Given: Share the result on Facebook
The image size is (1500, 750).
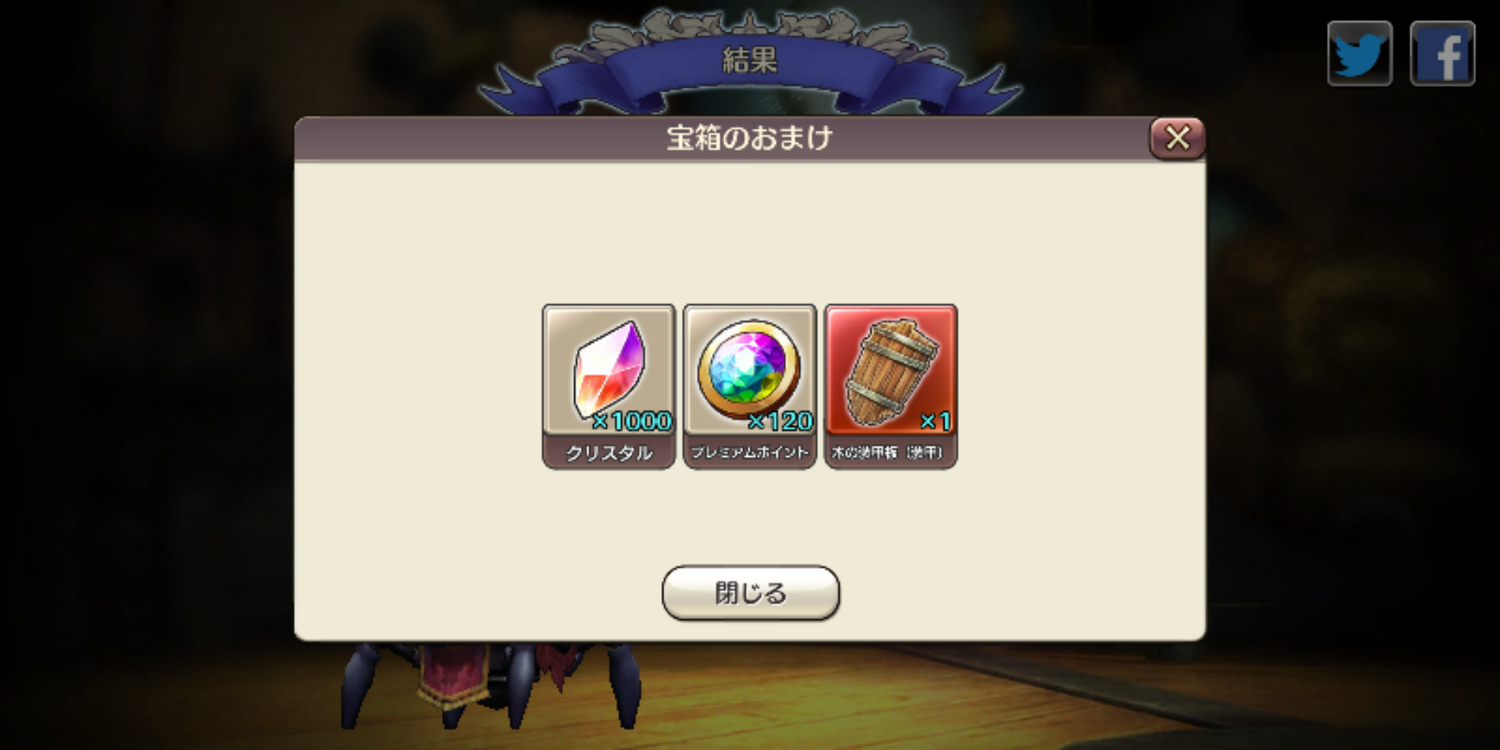Looking at the screenshot, I should pos(1442,53).
